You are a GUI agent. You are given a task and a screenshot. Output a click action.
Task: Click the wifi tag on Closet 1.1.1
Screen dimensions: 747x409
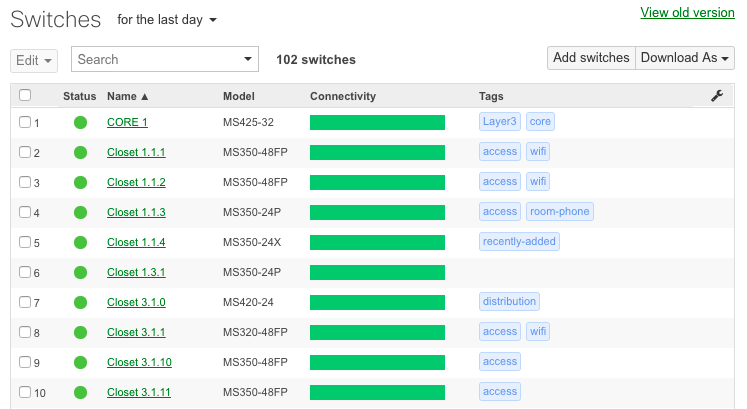(538, 151)
